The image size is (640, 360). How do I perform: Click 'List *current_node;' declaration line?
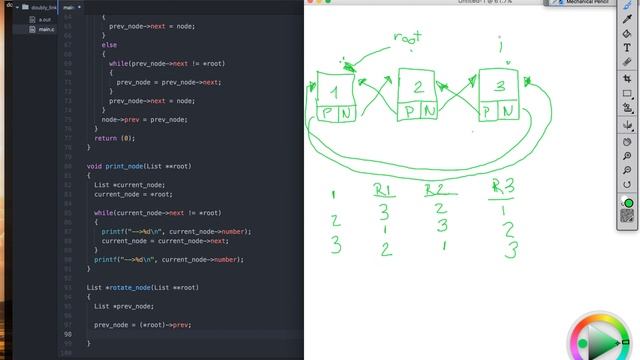[x=129, y=185]
